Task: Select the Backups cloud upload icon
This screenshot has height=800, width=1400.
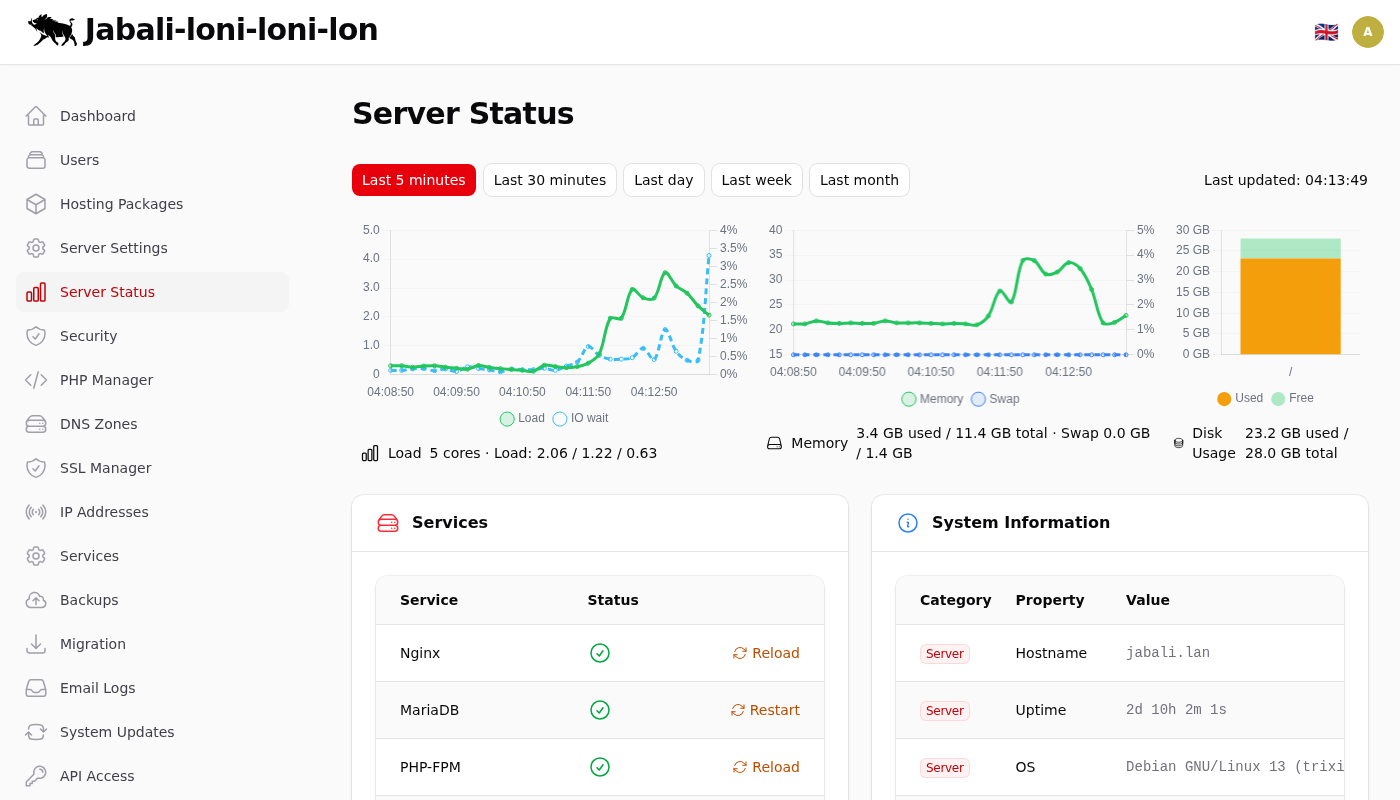Action: click(x=36, y=600)
